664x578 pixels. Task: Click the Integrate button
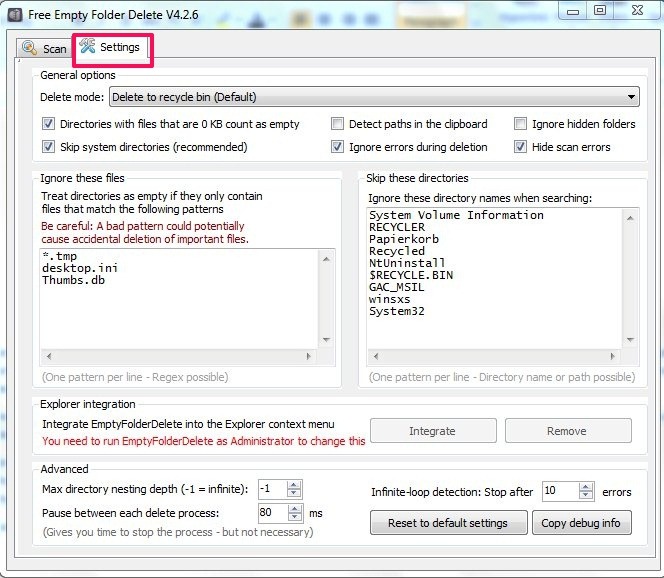(x=433, y=431)
